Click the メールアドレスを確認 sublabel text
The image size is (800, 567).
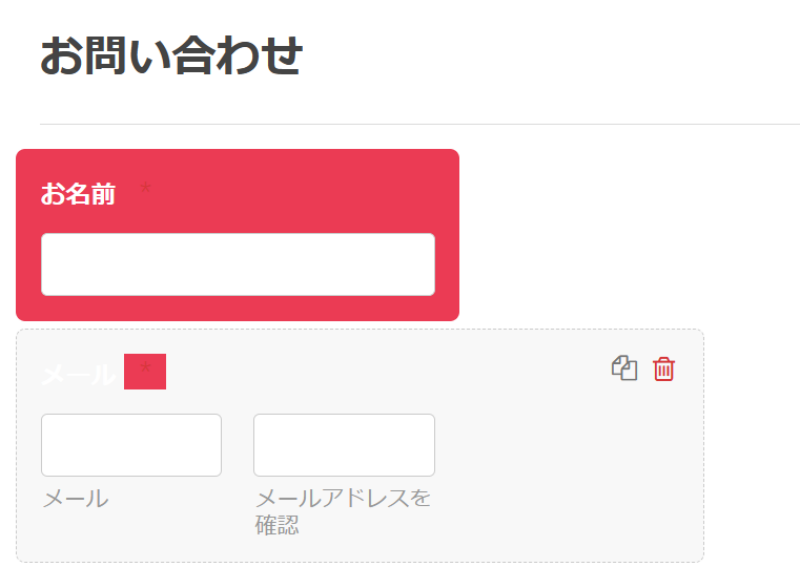(343, 511)
